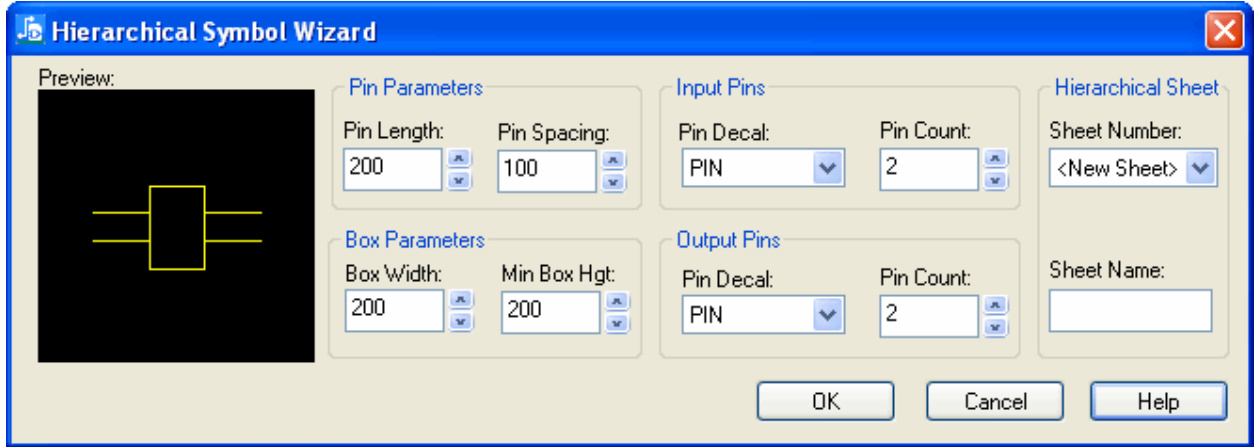The width and height of the screenshot is (1254, 447).
Task: Decrease Pin Spacing with down arrow
Action: [x=615, y=182]
